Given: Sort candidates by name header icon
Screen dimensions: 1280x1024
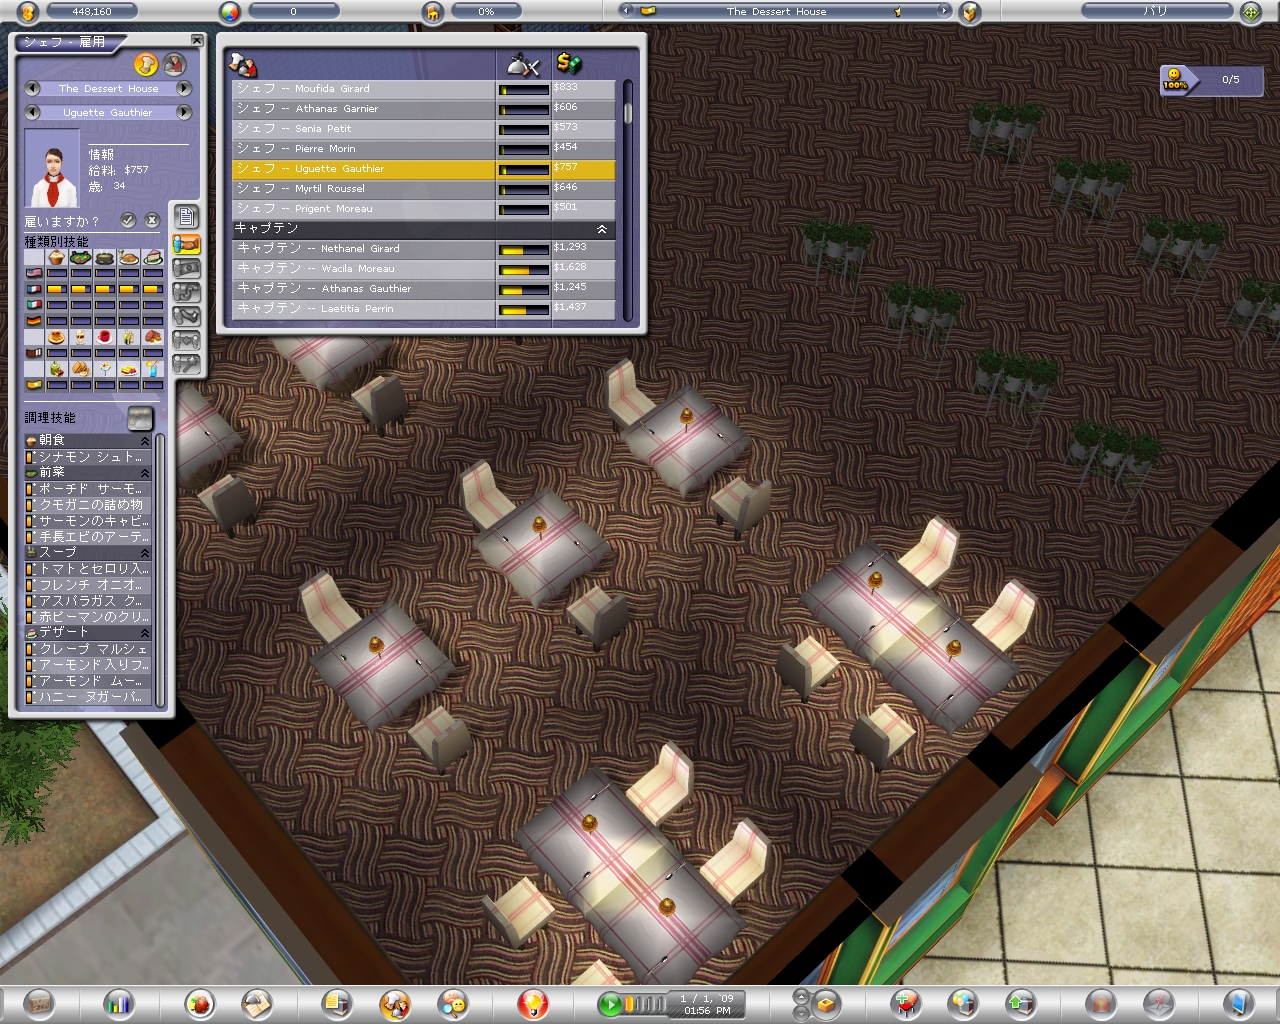Looking at the screenshot, I should (x=243, y=64).
